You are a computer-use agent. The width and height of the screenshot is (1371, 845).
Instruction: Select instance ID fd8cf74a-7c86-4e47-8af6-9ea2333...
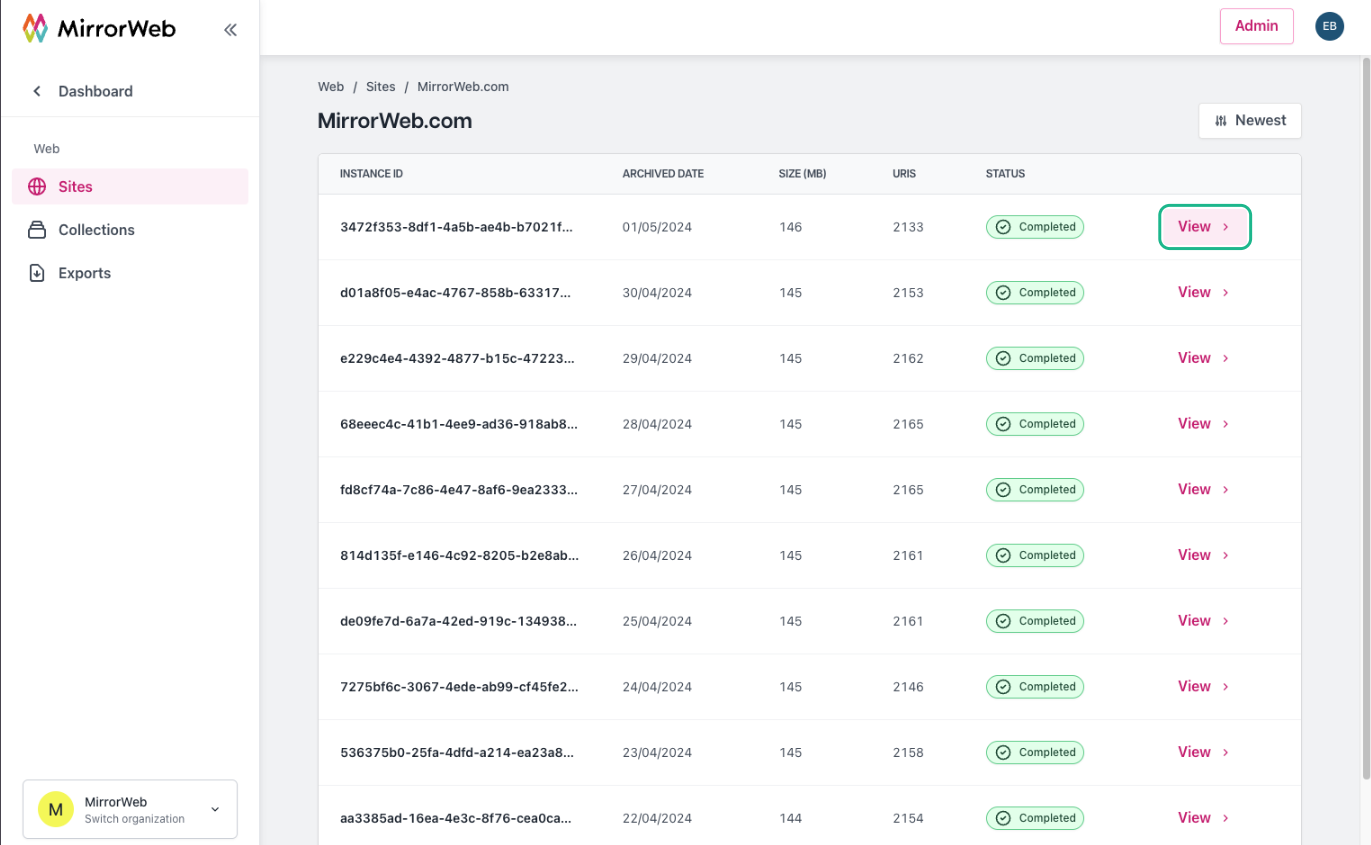459,490
